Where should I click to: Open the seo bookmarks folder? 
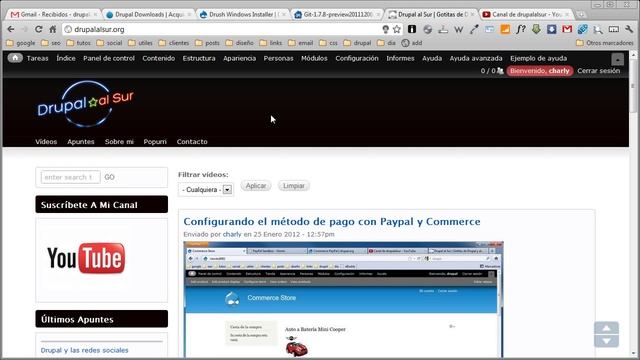tap(51, 43)
